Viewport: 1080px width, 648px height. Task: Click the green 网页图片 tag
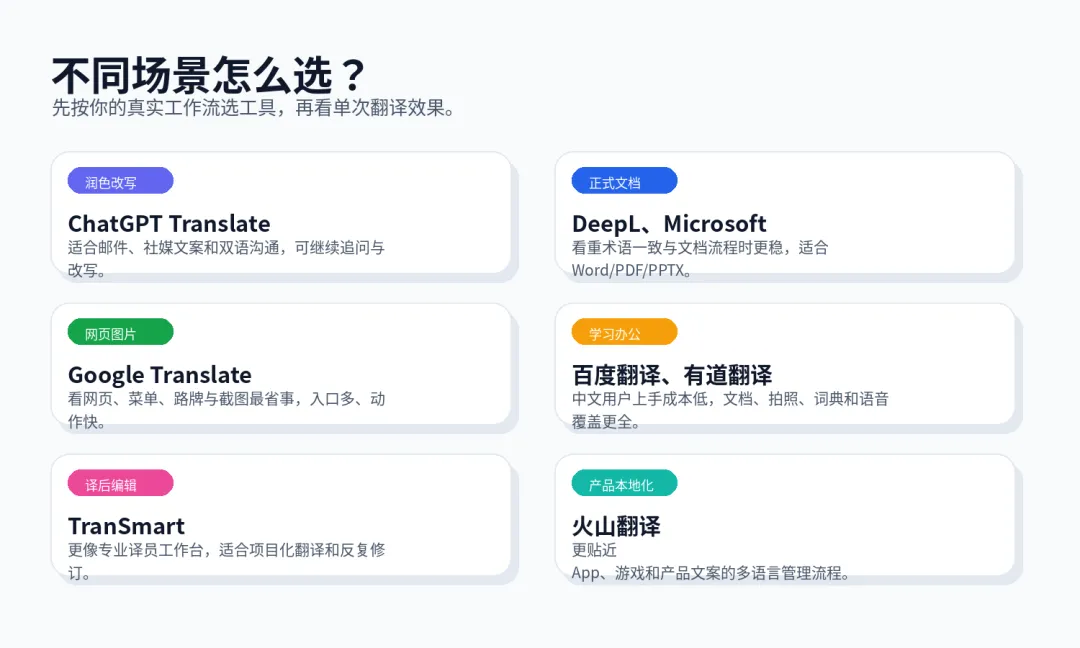click(120, 332)
